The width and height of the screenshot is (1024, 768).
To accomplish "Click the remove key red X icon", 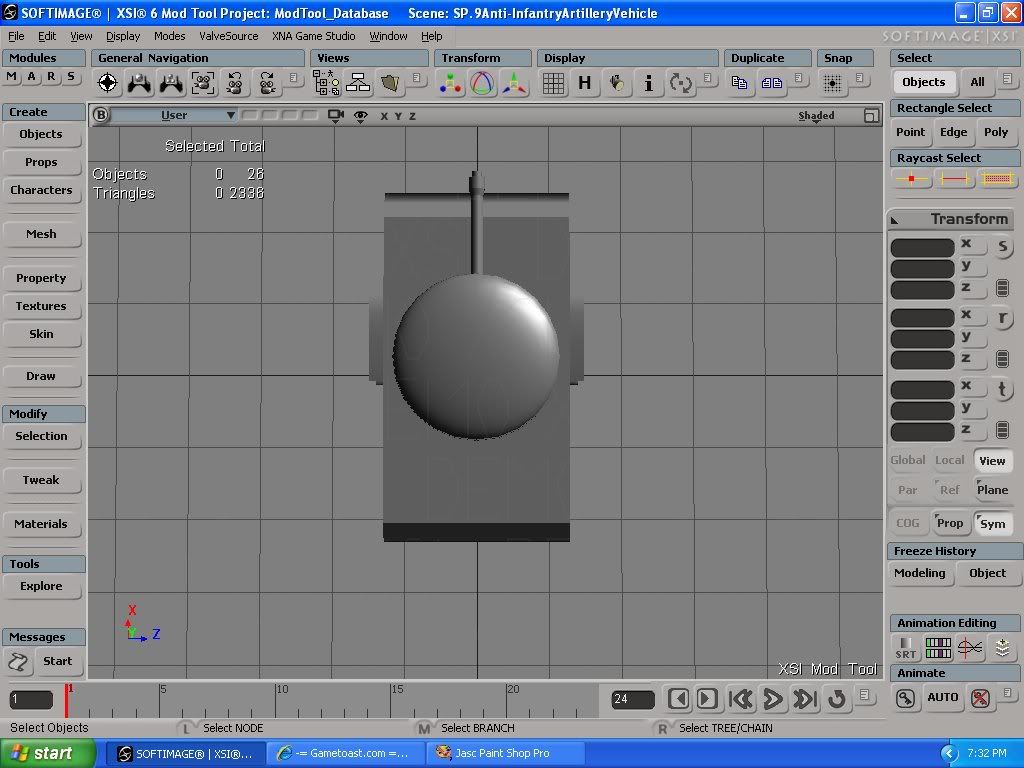I will point(980,698).
